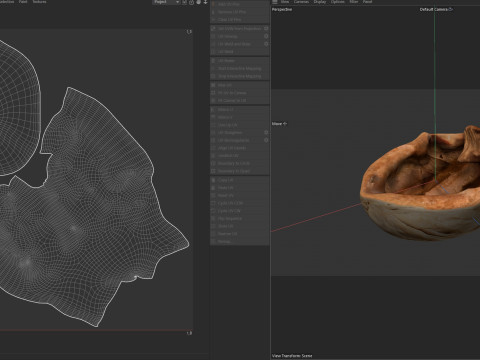
Task: Click Align UV Islands
Action: (239, 148)
